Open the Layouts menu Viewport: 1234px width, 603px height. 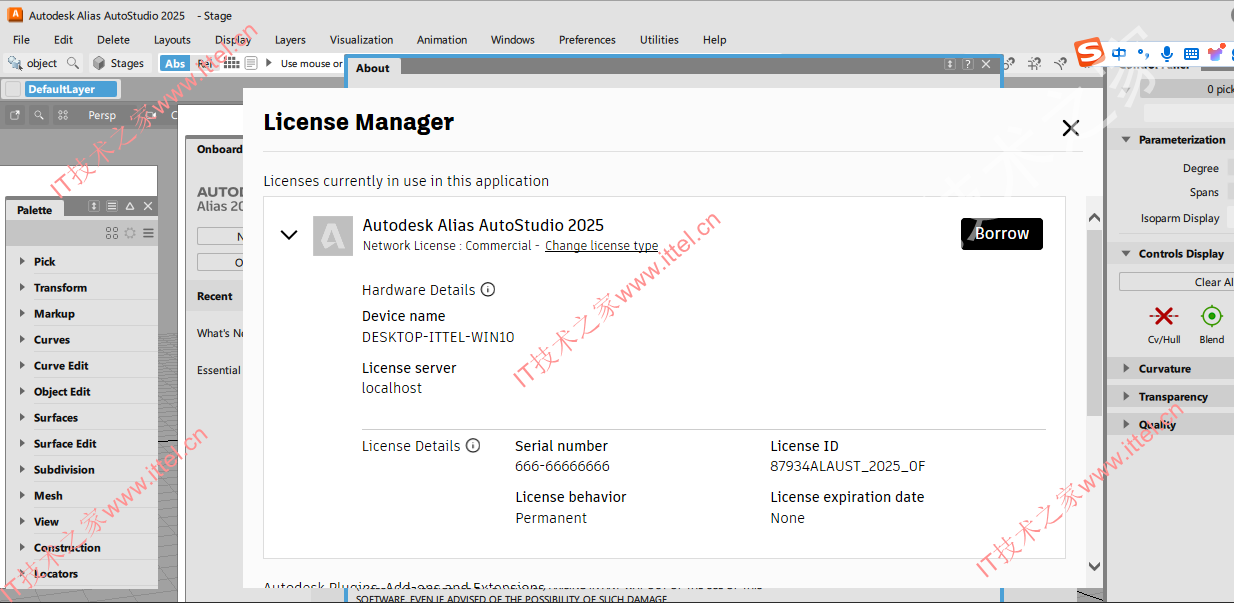(x=172, y=40)
